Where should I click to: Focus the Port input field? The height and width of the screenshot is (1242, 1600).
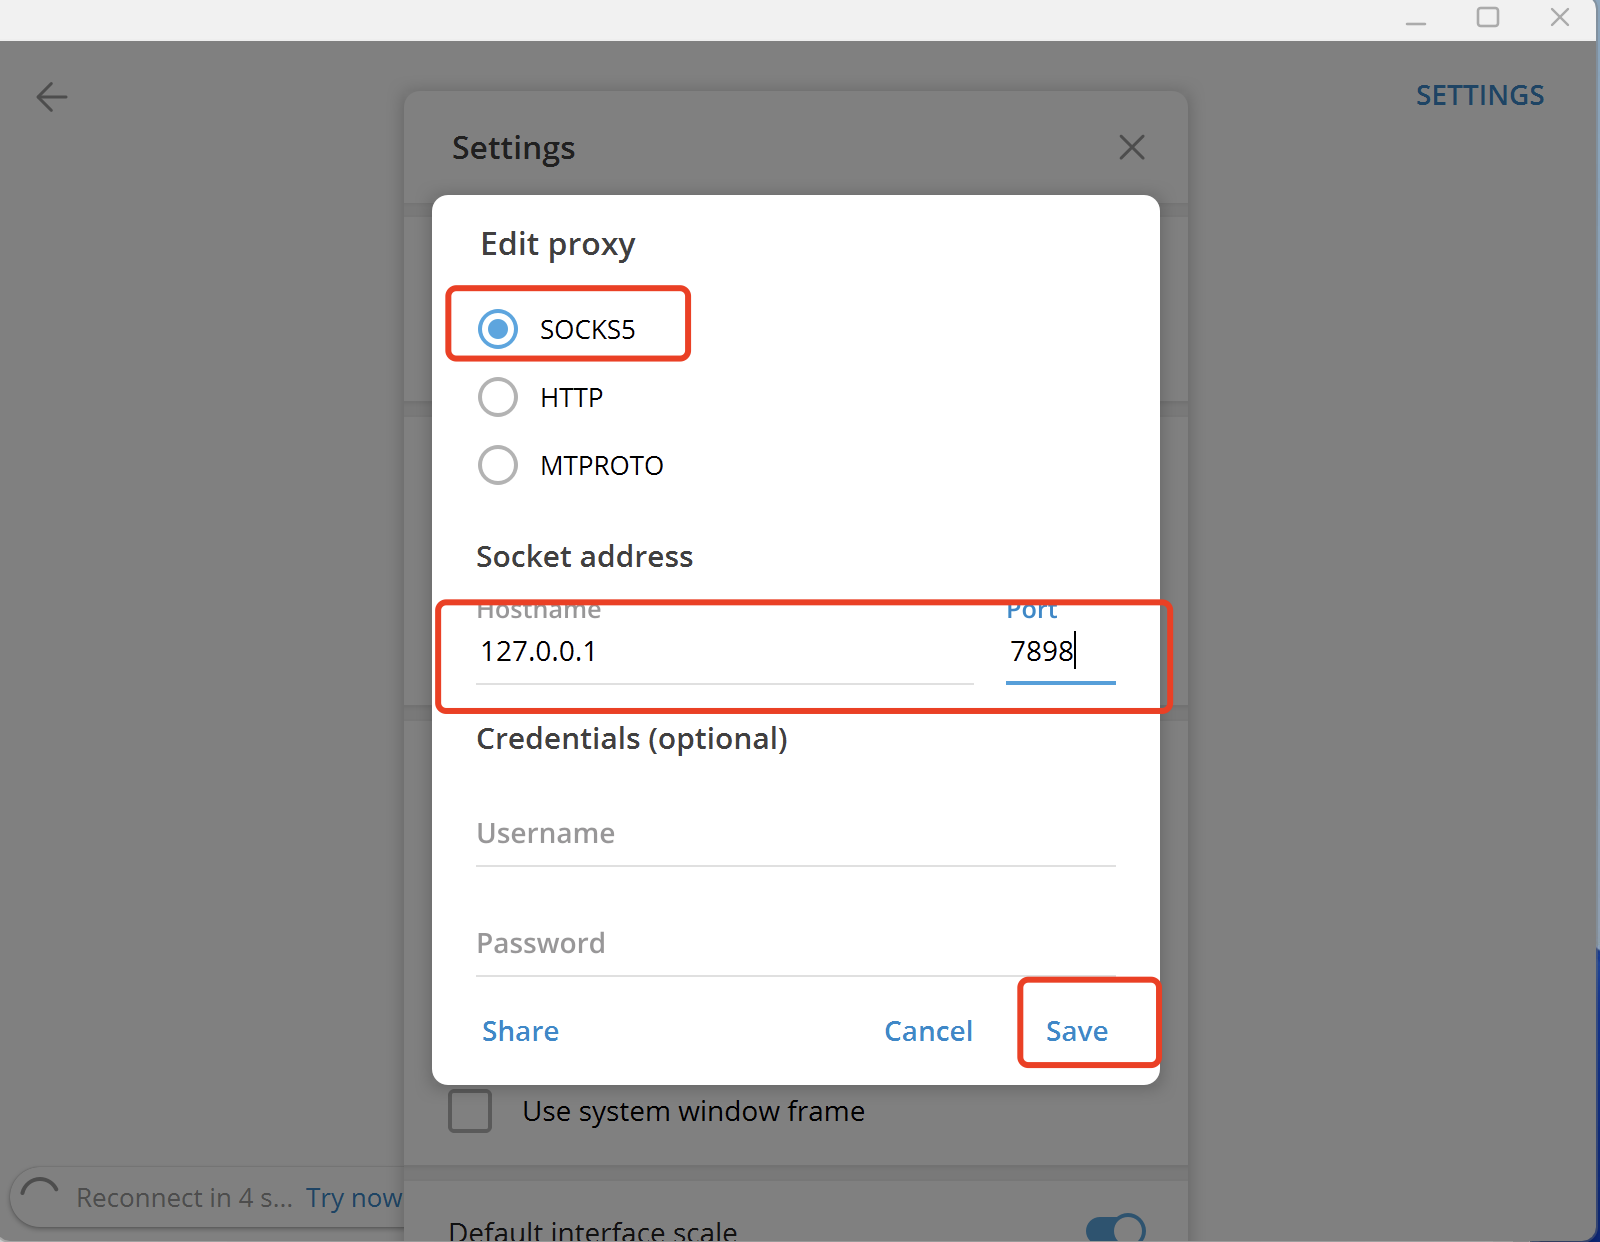(1059, 652)
